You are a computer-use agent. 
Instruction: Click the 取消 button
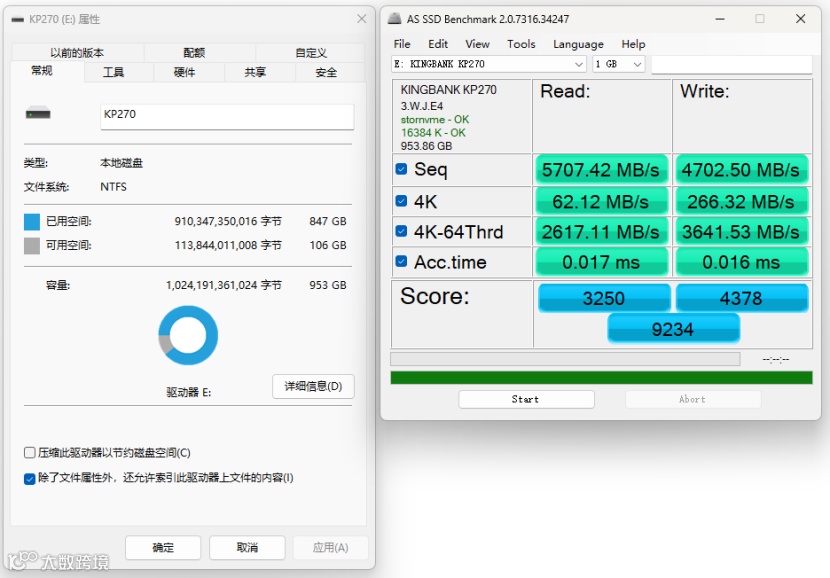coord(247,547)
